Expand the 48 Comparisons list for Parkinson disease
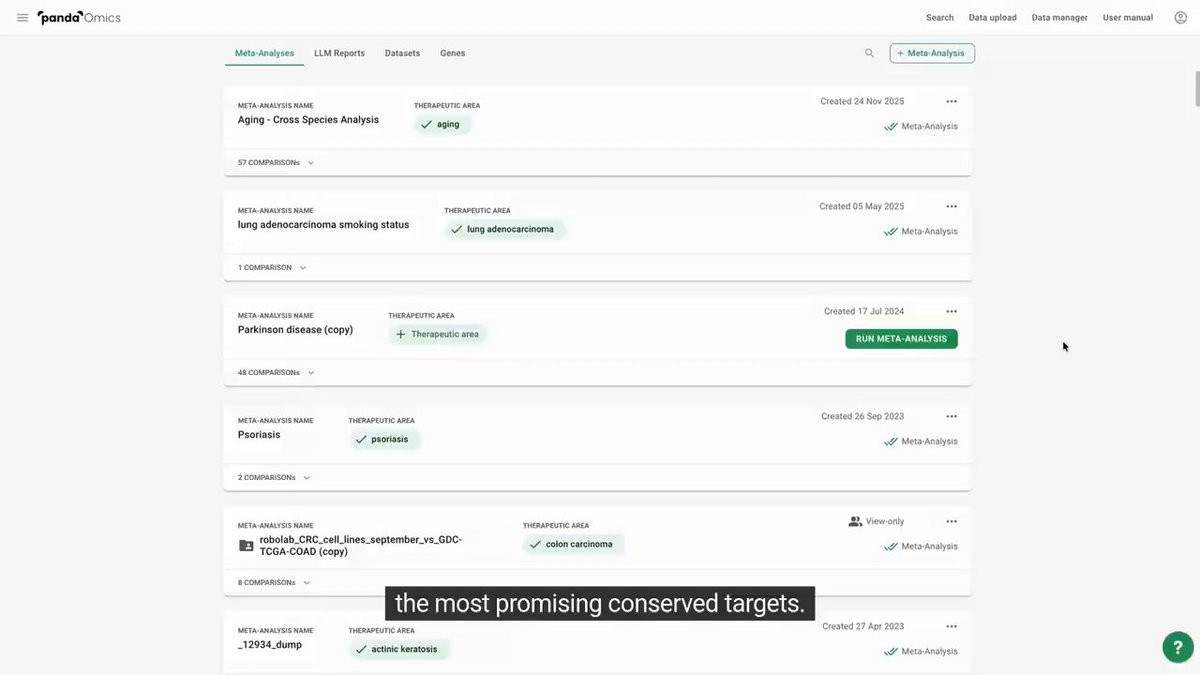 pos(276,372)
